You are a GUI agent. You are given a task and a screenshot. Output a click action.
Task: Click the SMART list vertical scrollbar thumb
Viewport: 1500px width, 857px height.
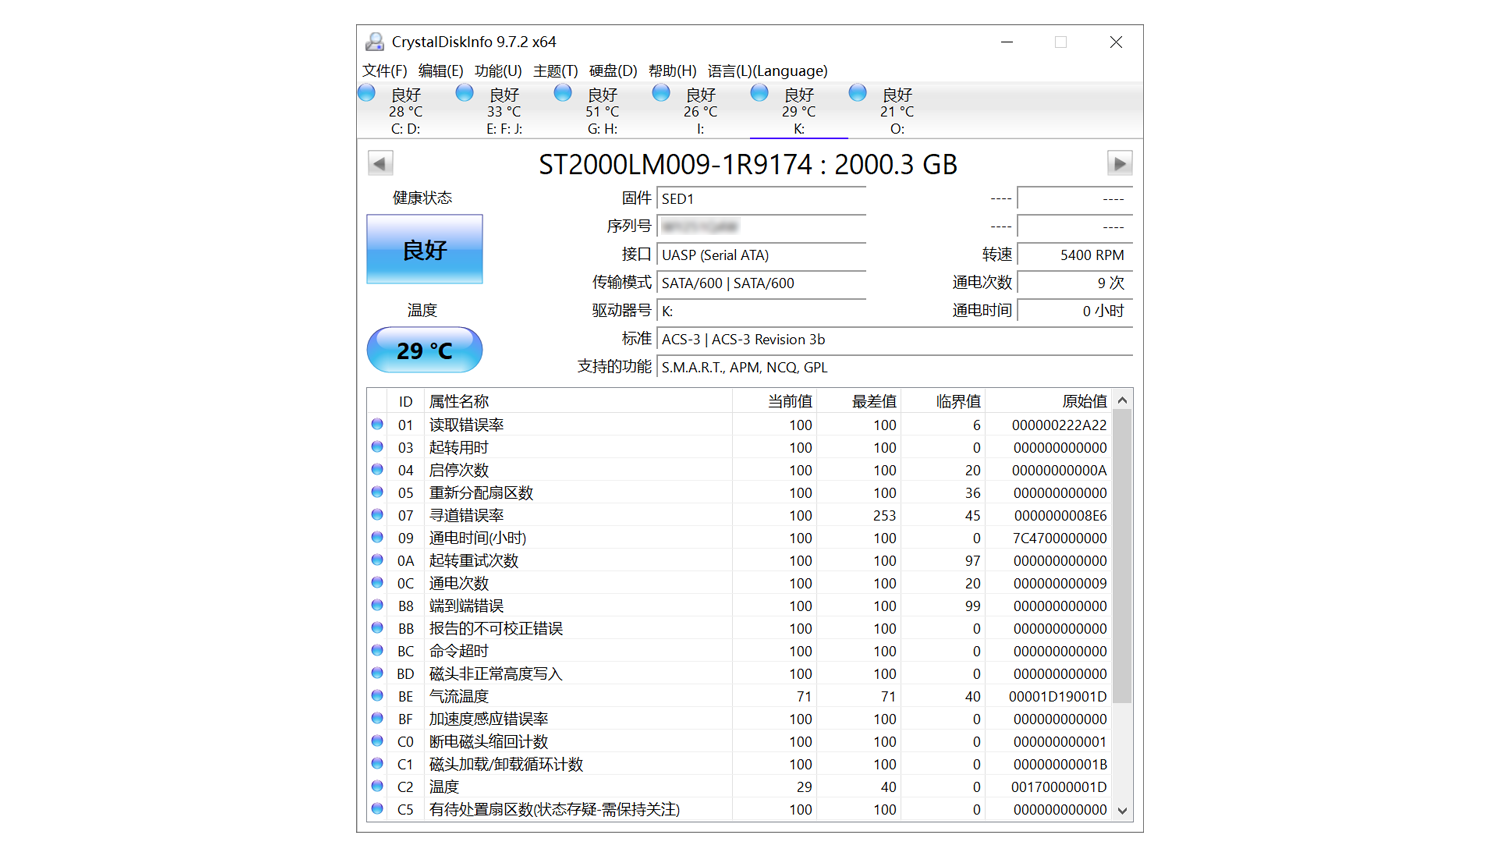coord(1123,557)
